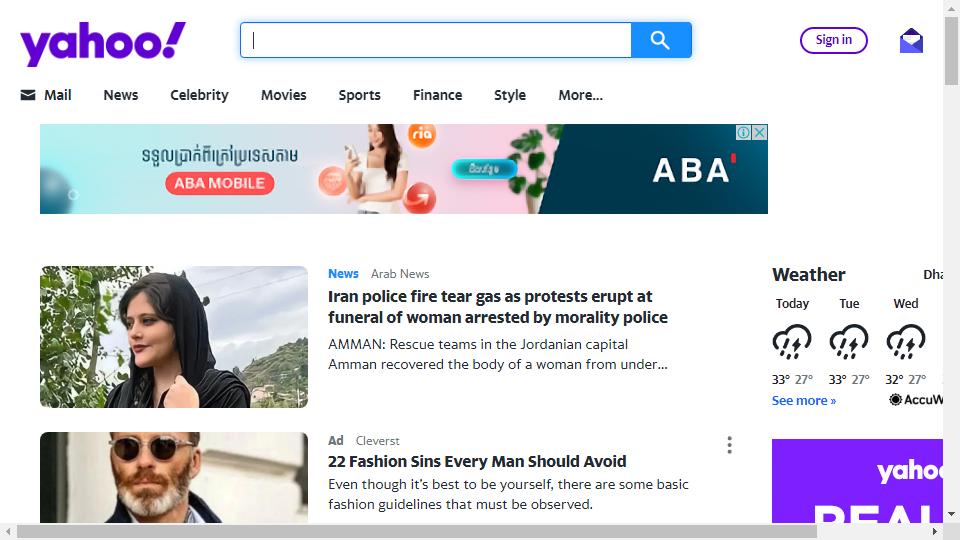The width and height of the screenshot is (960, 540).
Task: Open the Sports section
Action: 359,96
